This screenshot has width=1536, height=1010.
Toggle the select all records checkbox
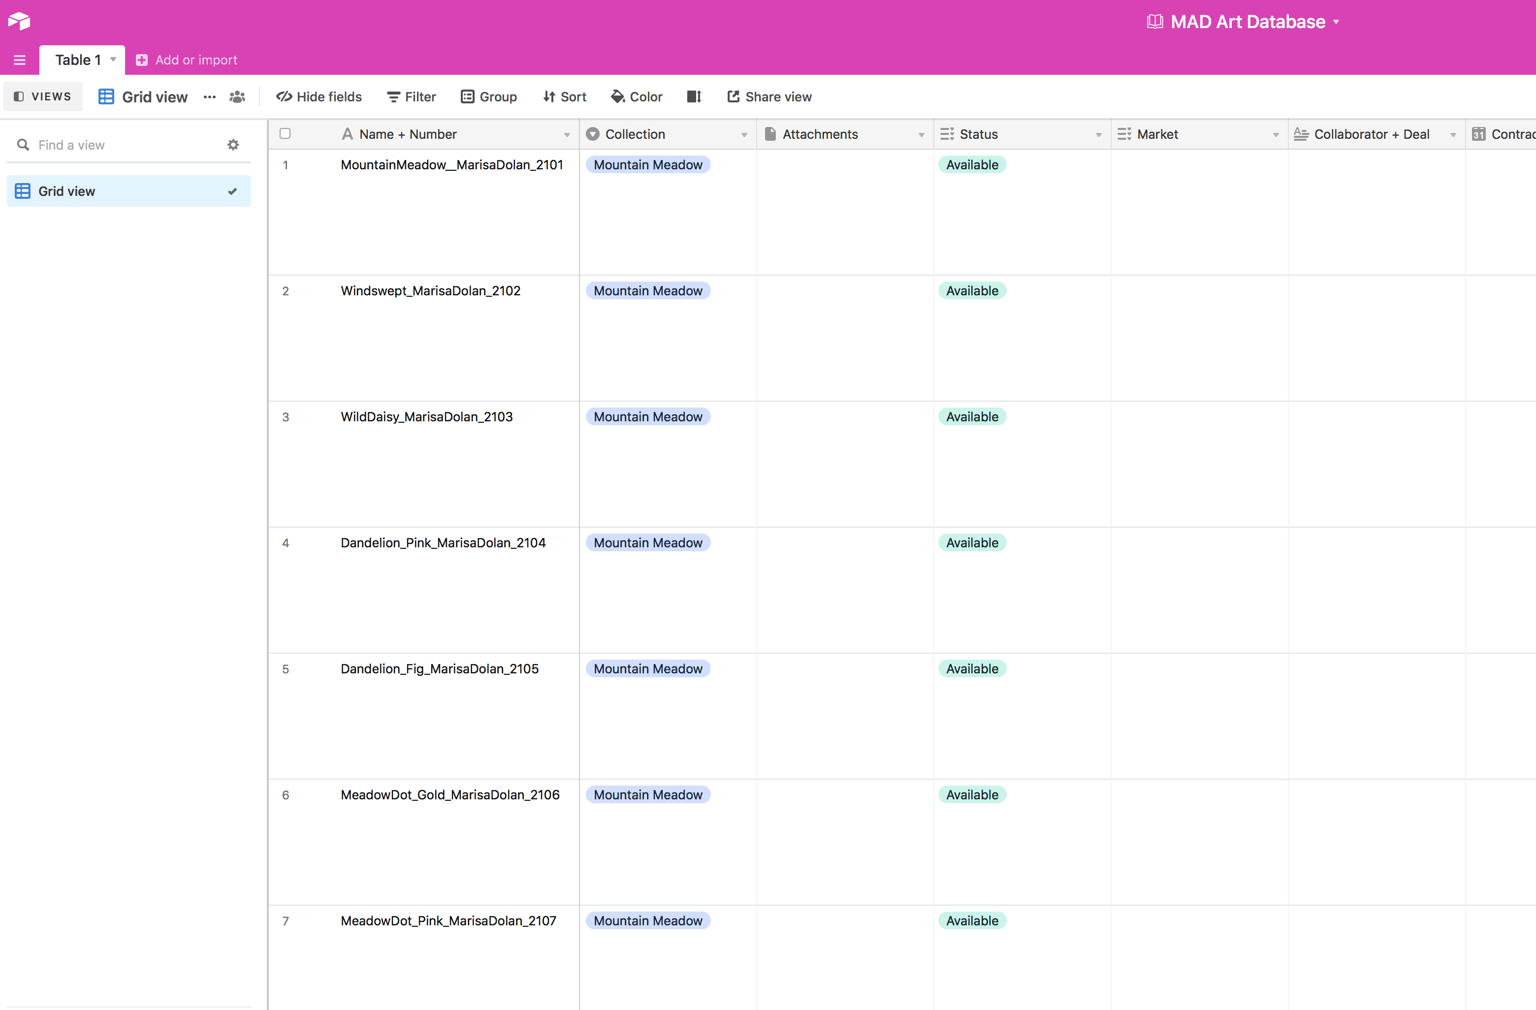(x=285, y=134)
